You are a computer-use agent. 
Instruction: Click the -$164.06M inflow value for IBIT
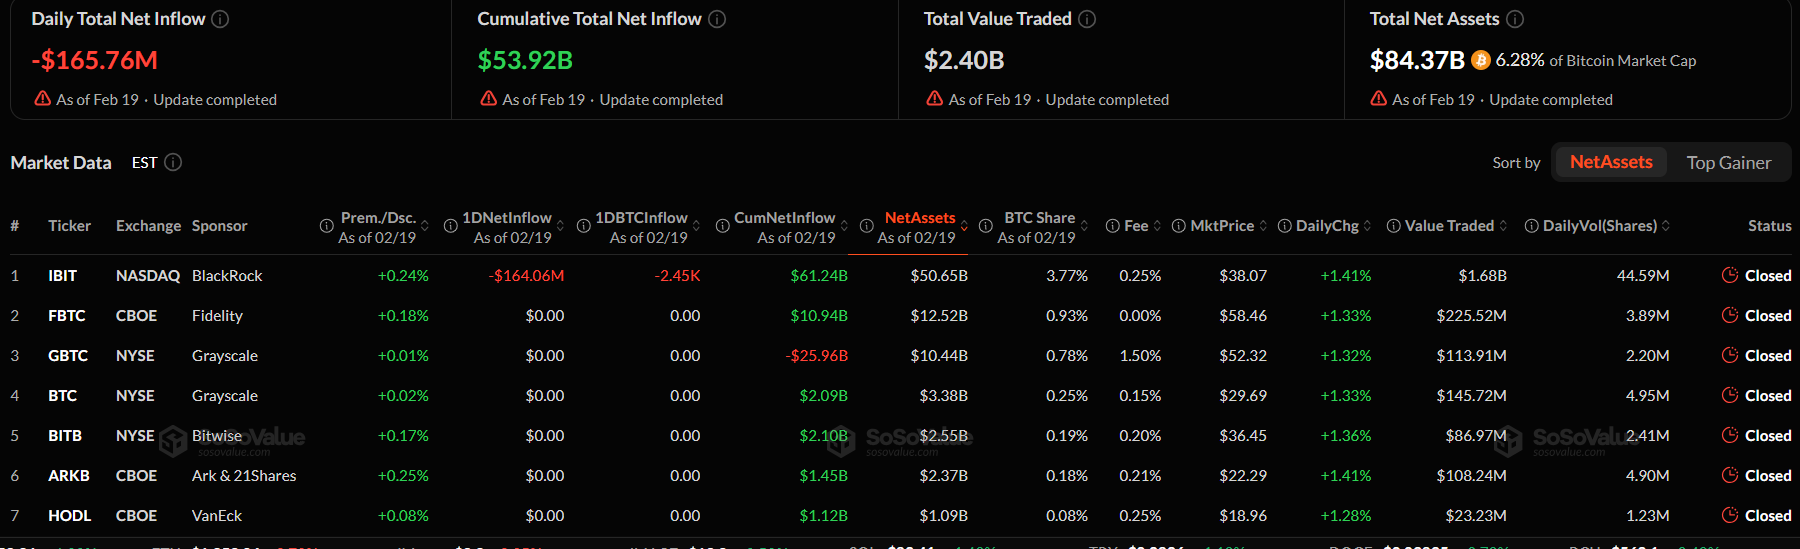click(x=526, y=275)
